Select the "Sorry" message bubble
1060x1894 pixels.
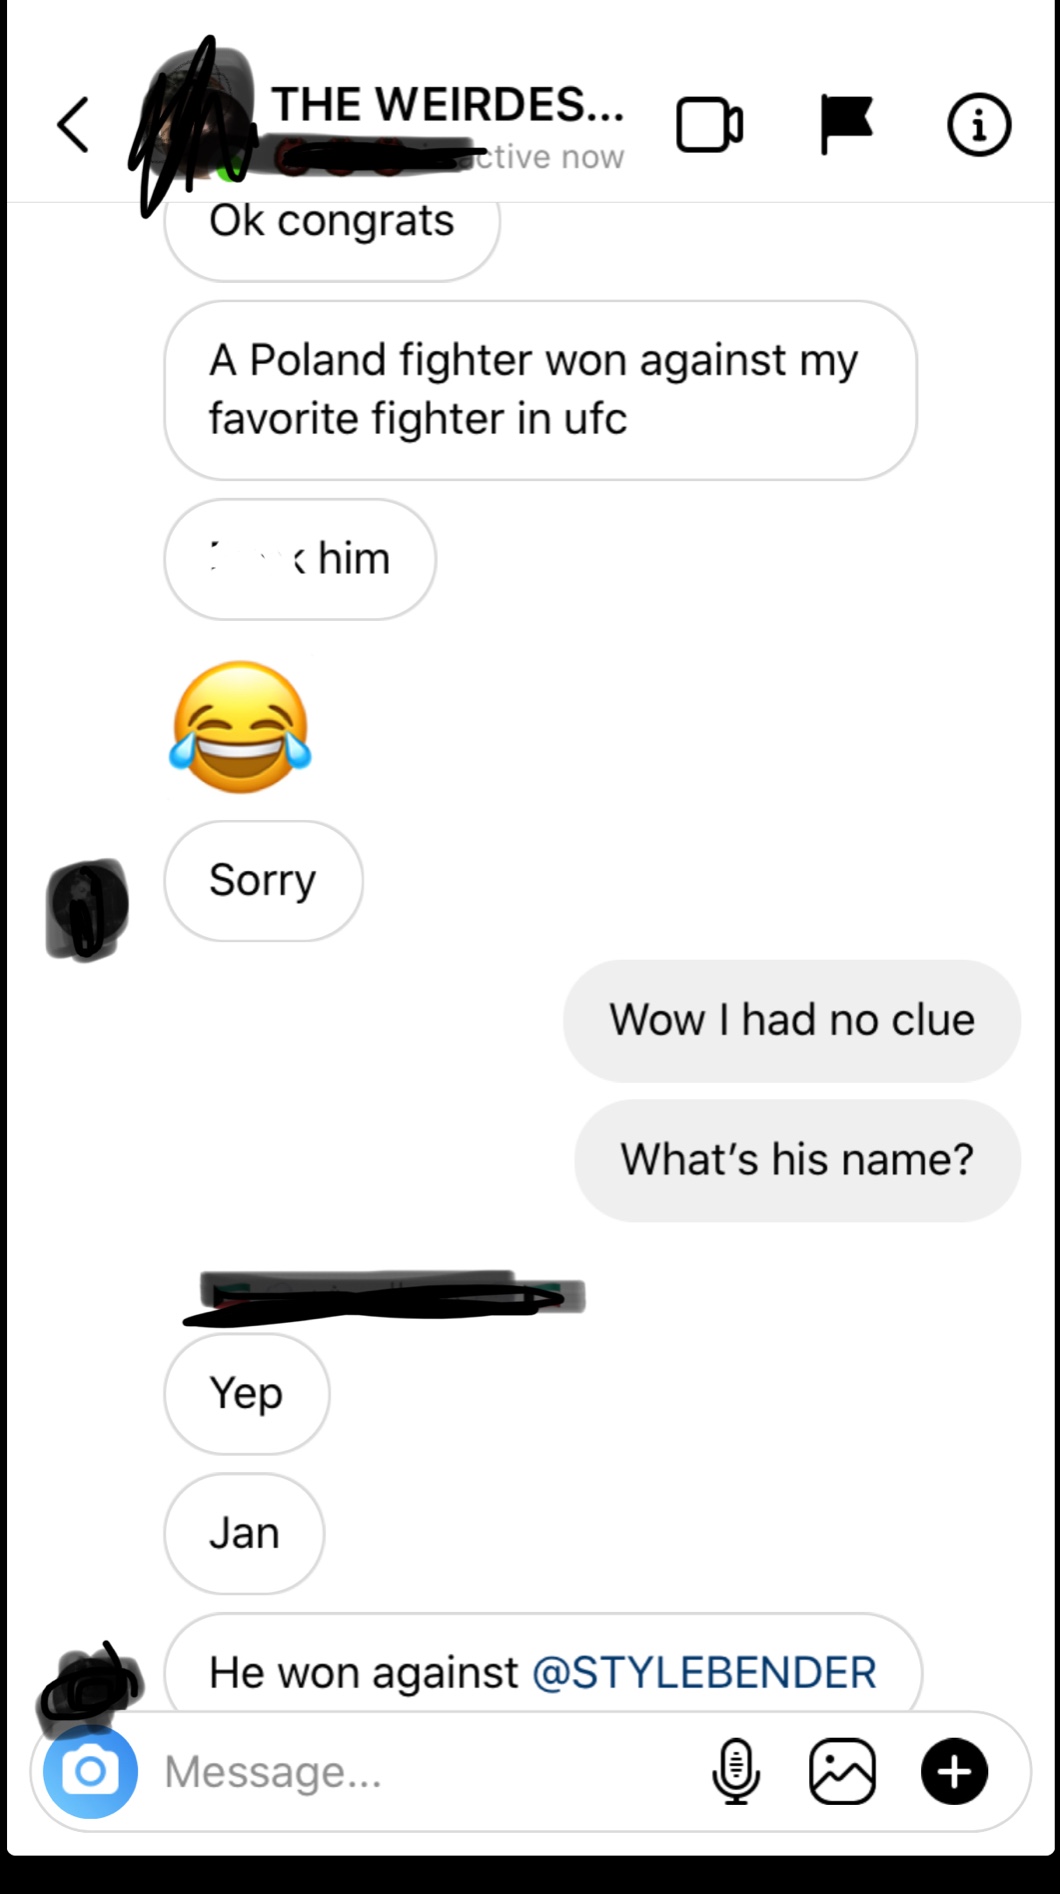click(263, 881)
